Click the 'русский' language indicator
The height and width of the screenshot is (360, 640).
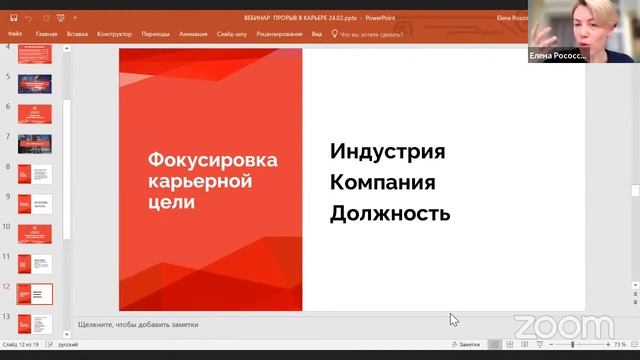click(68, 345)
